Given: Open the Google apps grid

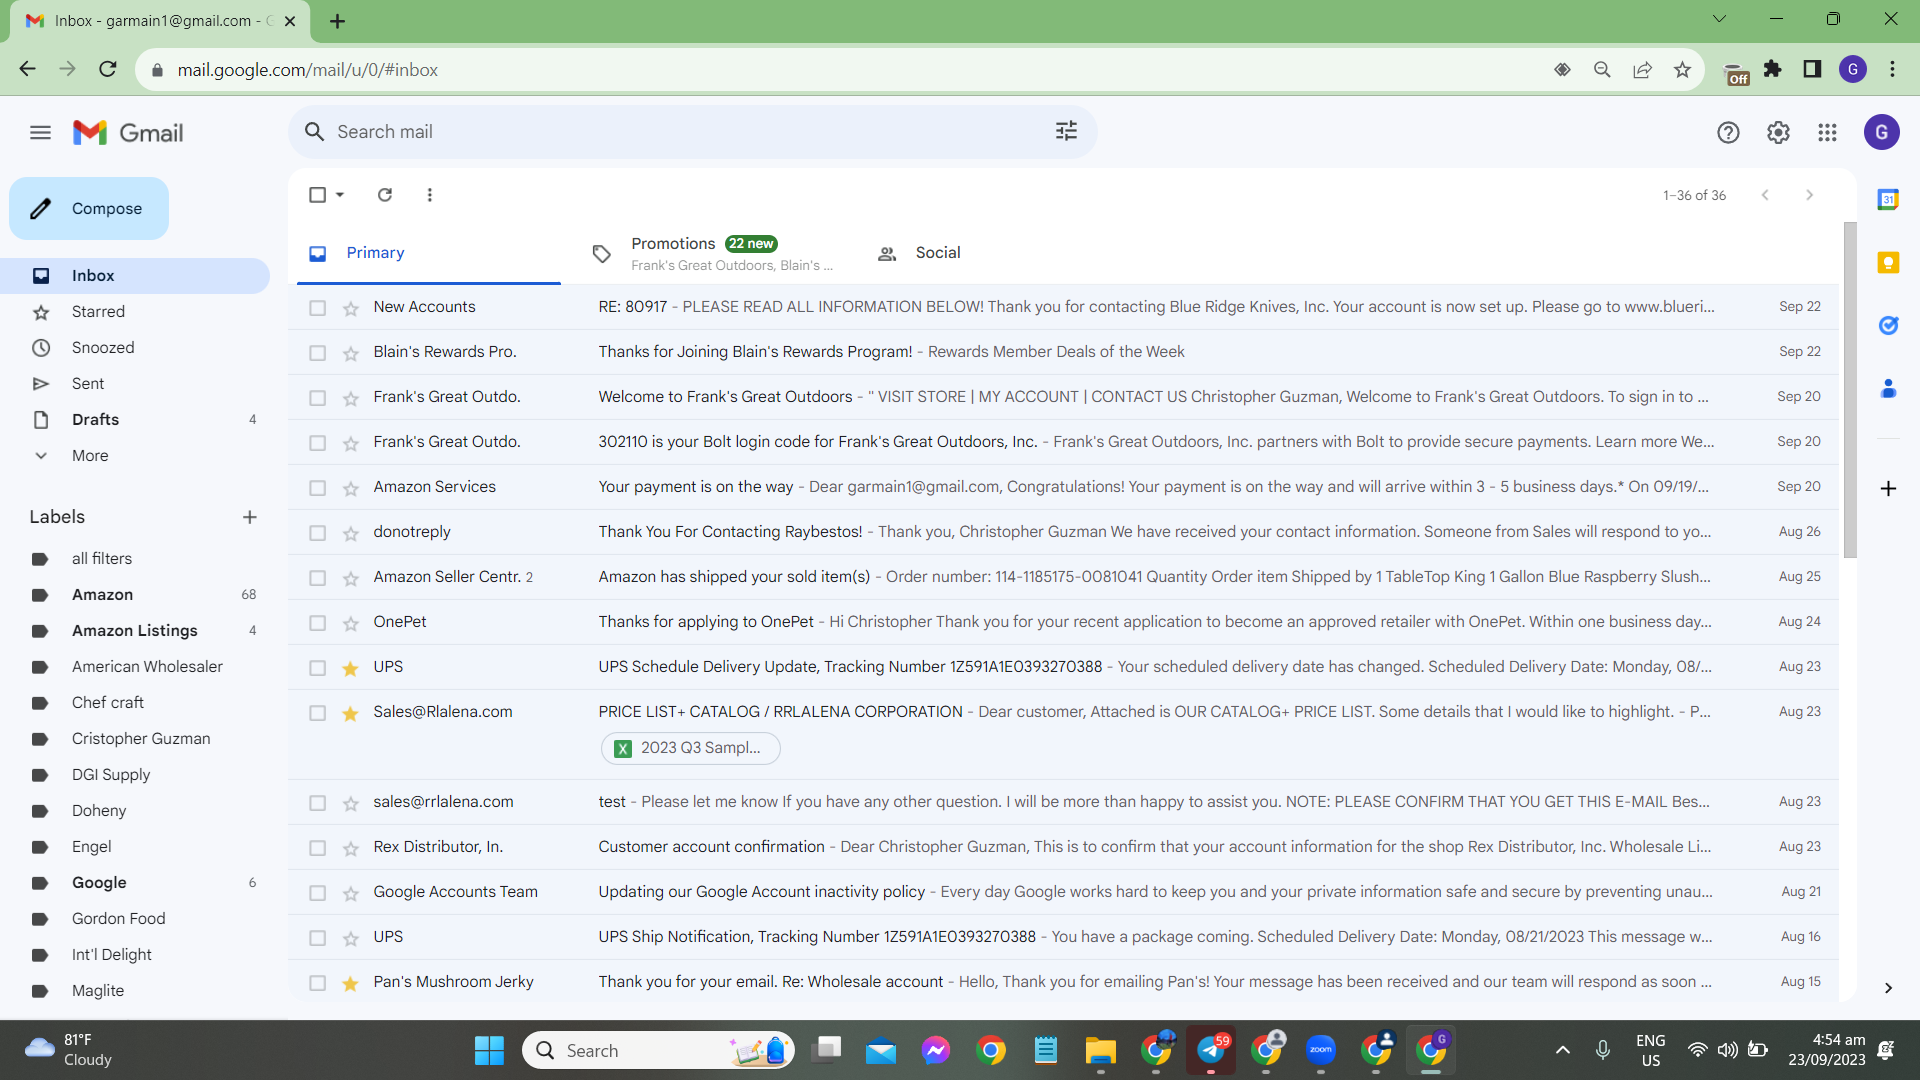Looking at the screenshot, I should click(x=1827, y=132).
